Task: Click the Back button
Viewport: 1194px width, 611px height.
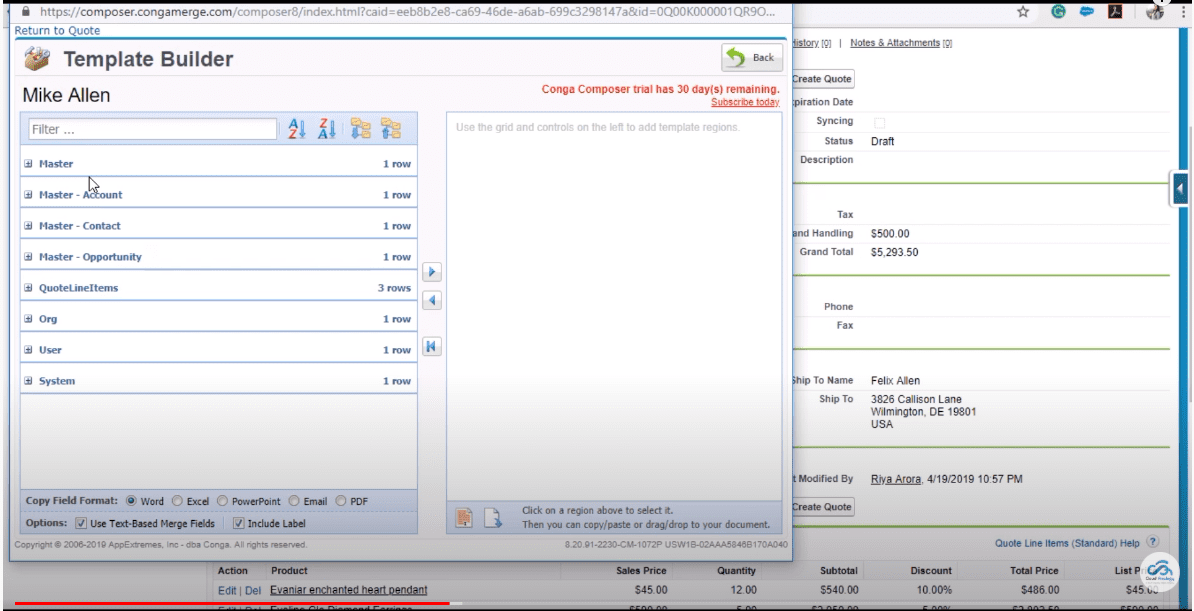Action: click(752, 57)
